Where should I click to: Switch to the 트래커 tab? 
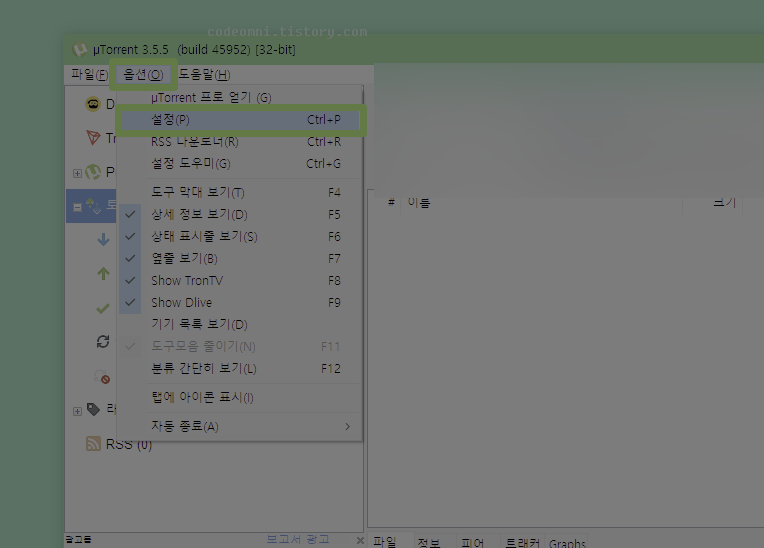(x=522, y=542)
